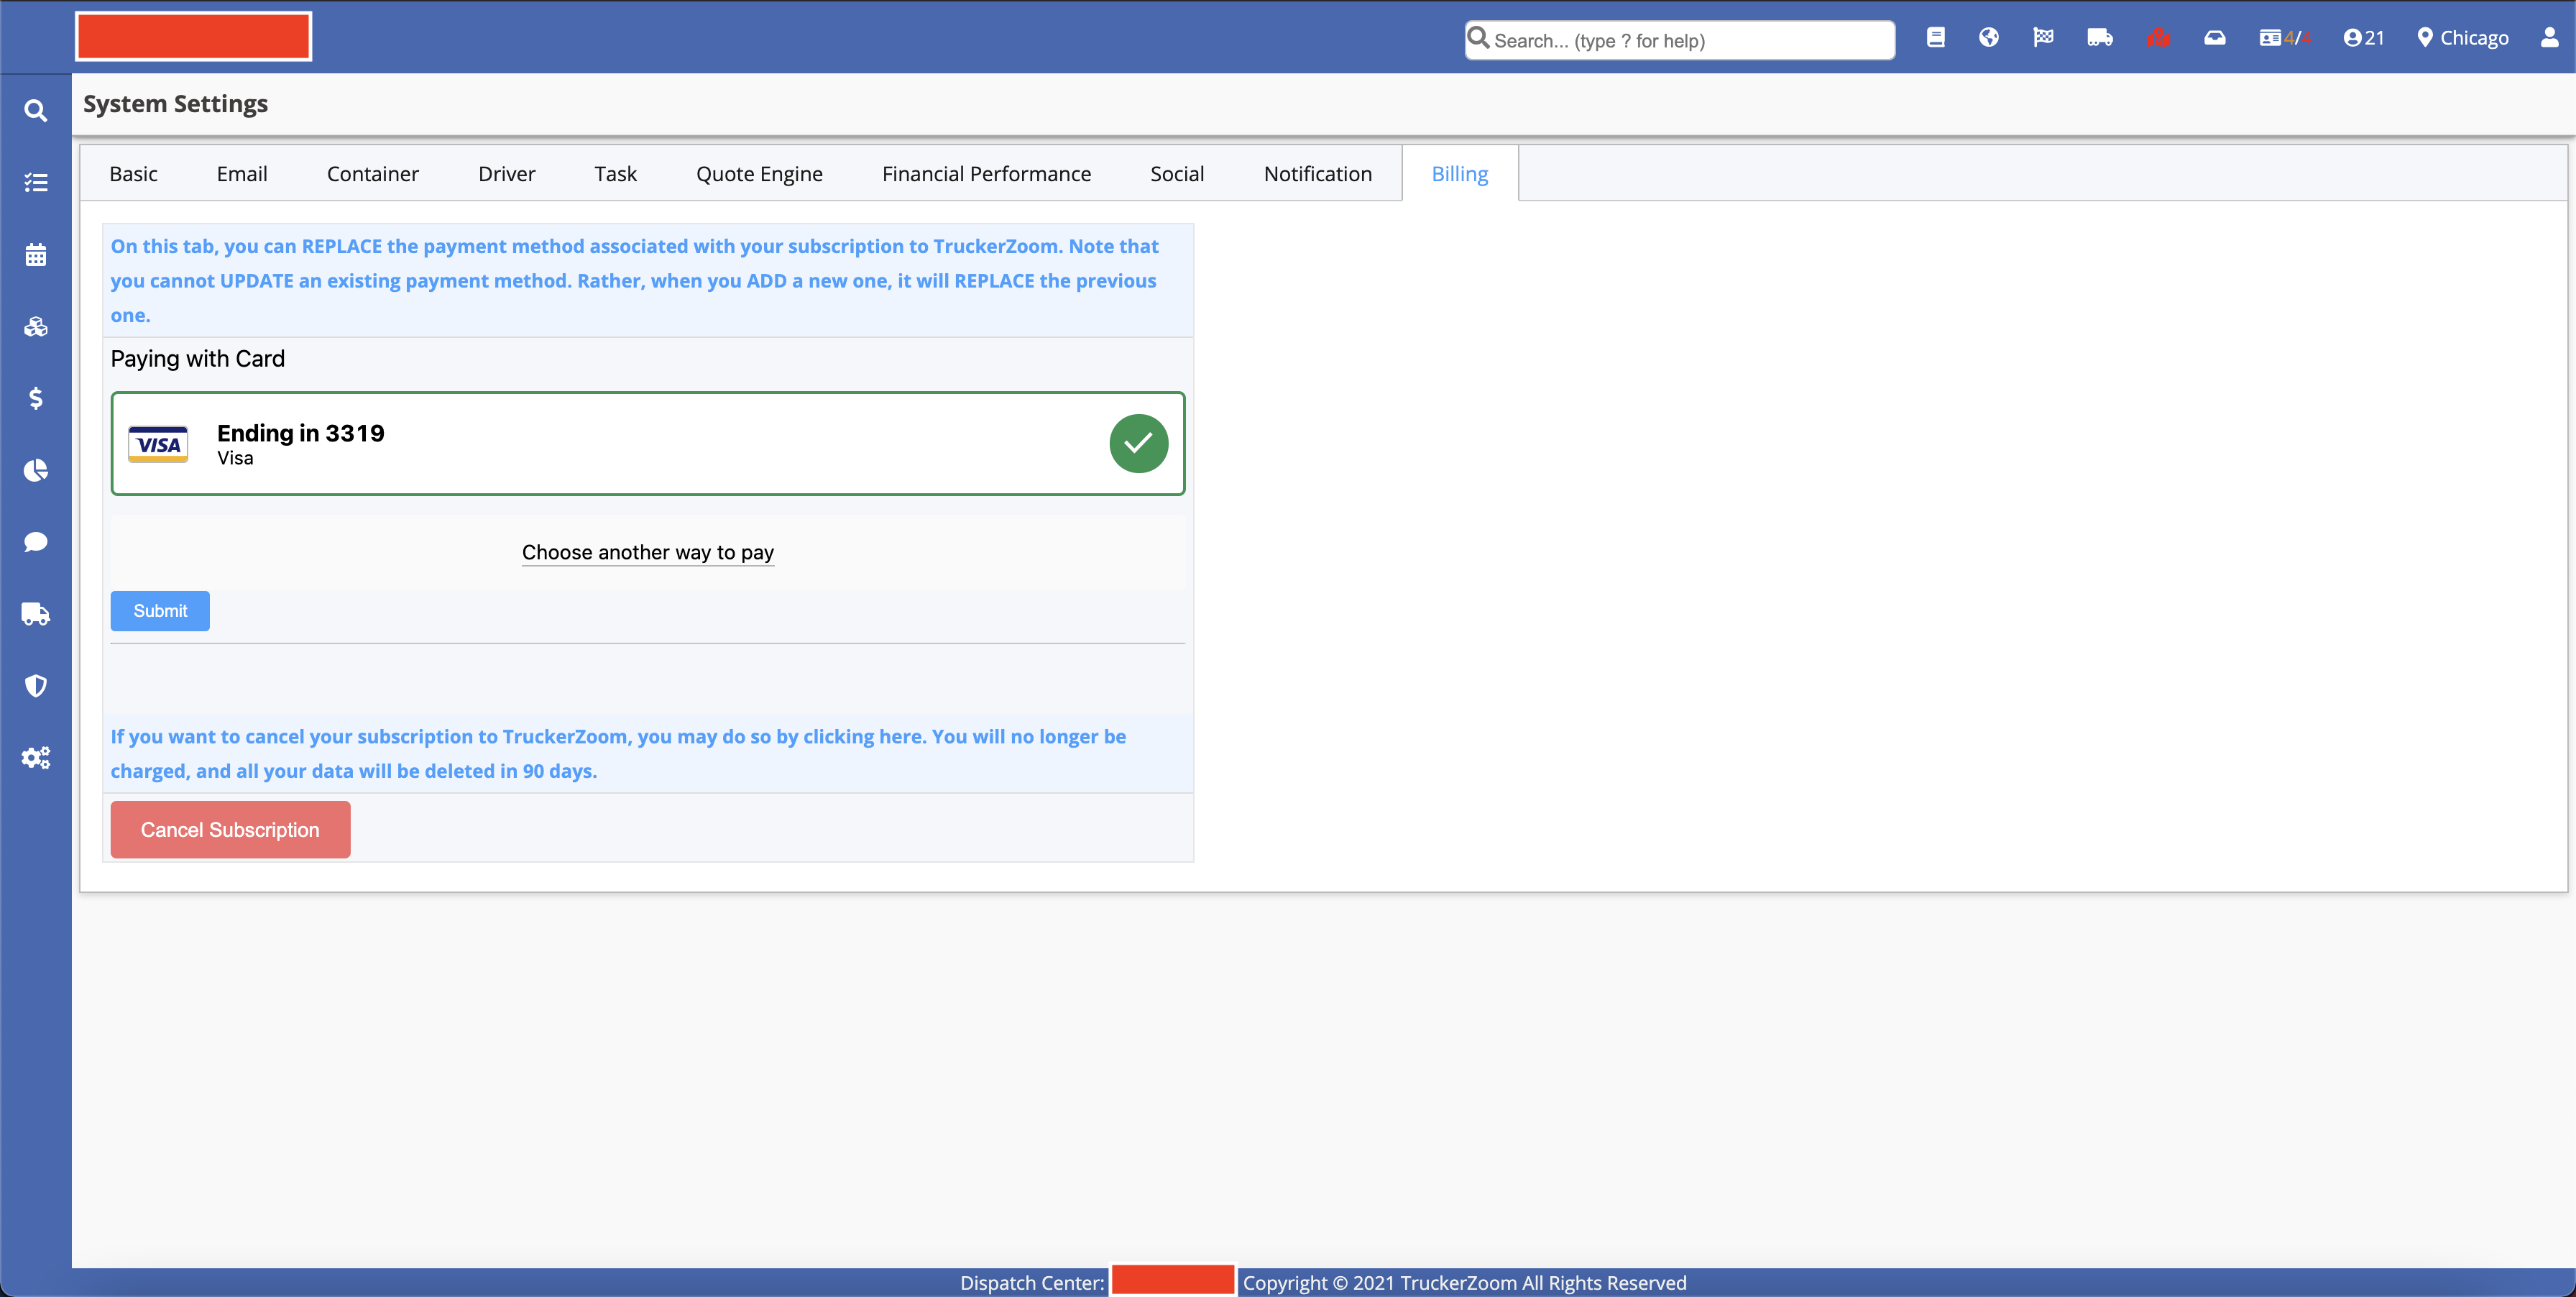This screenshot has height=1297, width=2576.
Task: Click the search input field
Action: click(1688, 41)
